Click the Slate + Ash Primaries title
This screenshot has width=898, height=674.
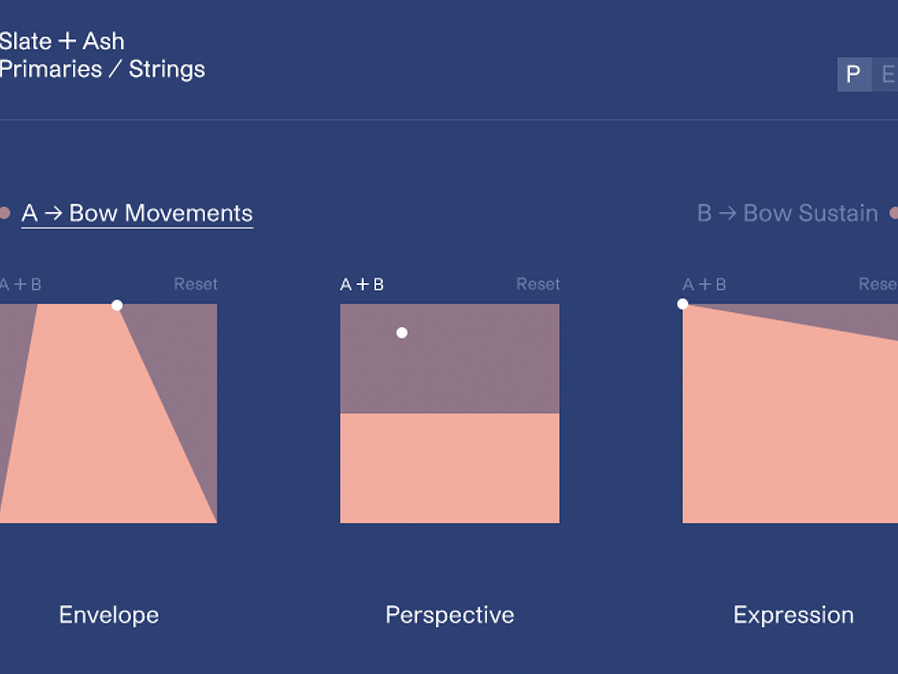click(x=102, y=55)
